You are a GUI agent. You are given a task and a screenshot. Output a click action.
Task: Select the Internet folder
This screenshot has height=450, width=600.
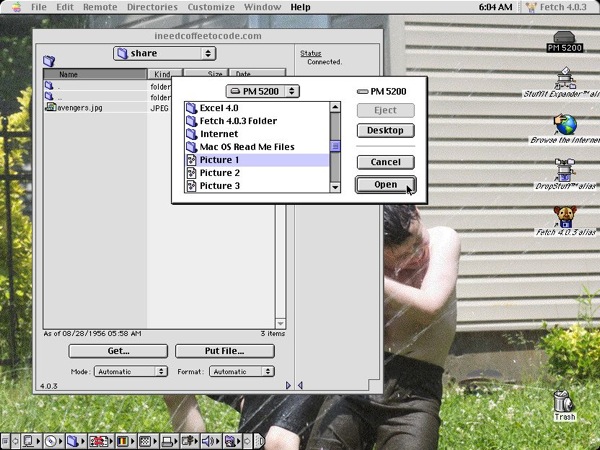257,134
